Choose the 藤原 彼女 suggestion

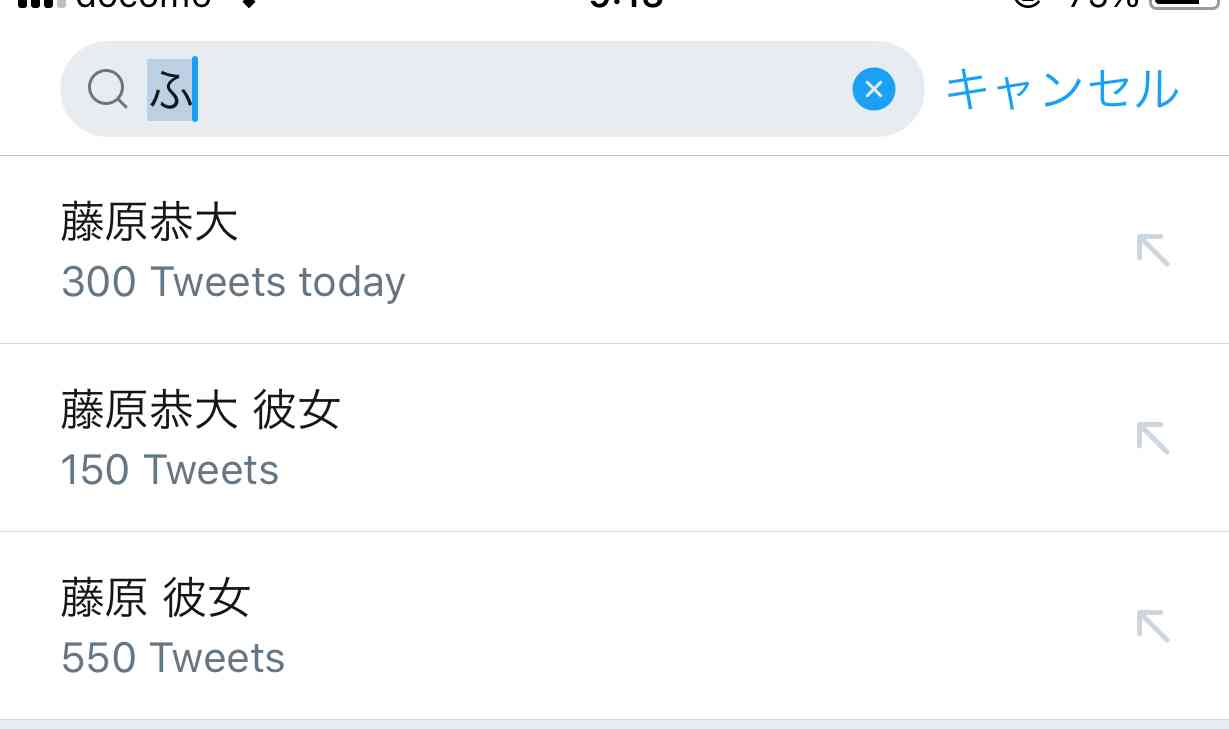point(614,626)
